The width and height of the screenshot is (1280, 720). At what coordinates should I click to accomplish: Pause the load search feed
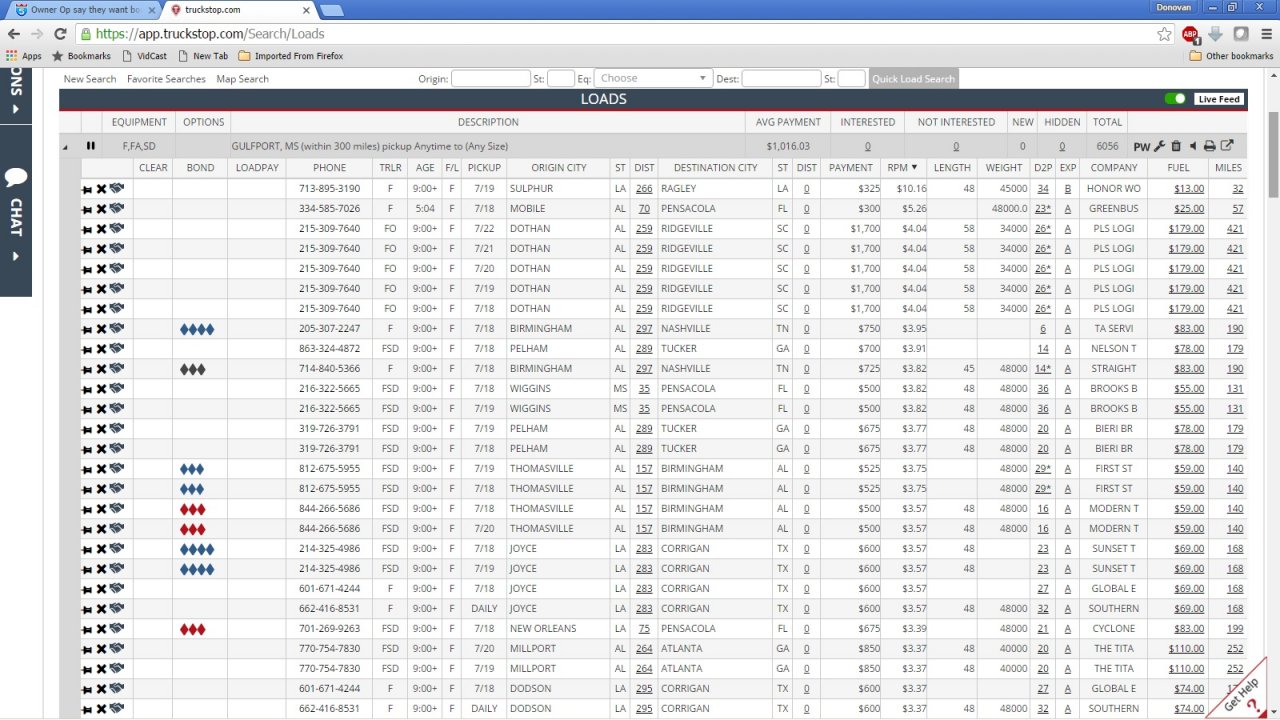(90, 146)
